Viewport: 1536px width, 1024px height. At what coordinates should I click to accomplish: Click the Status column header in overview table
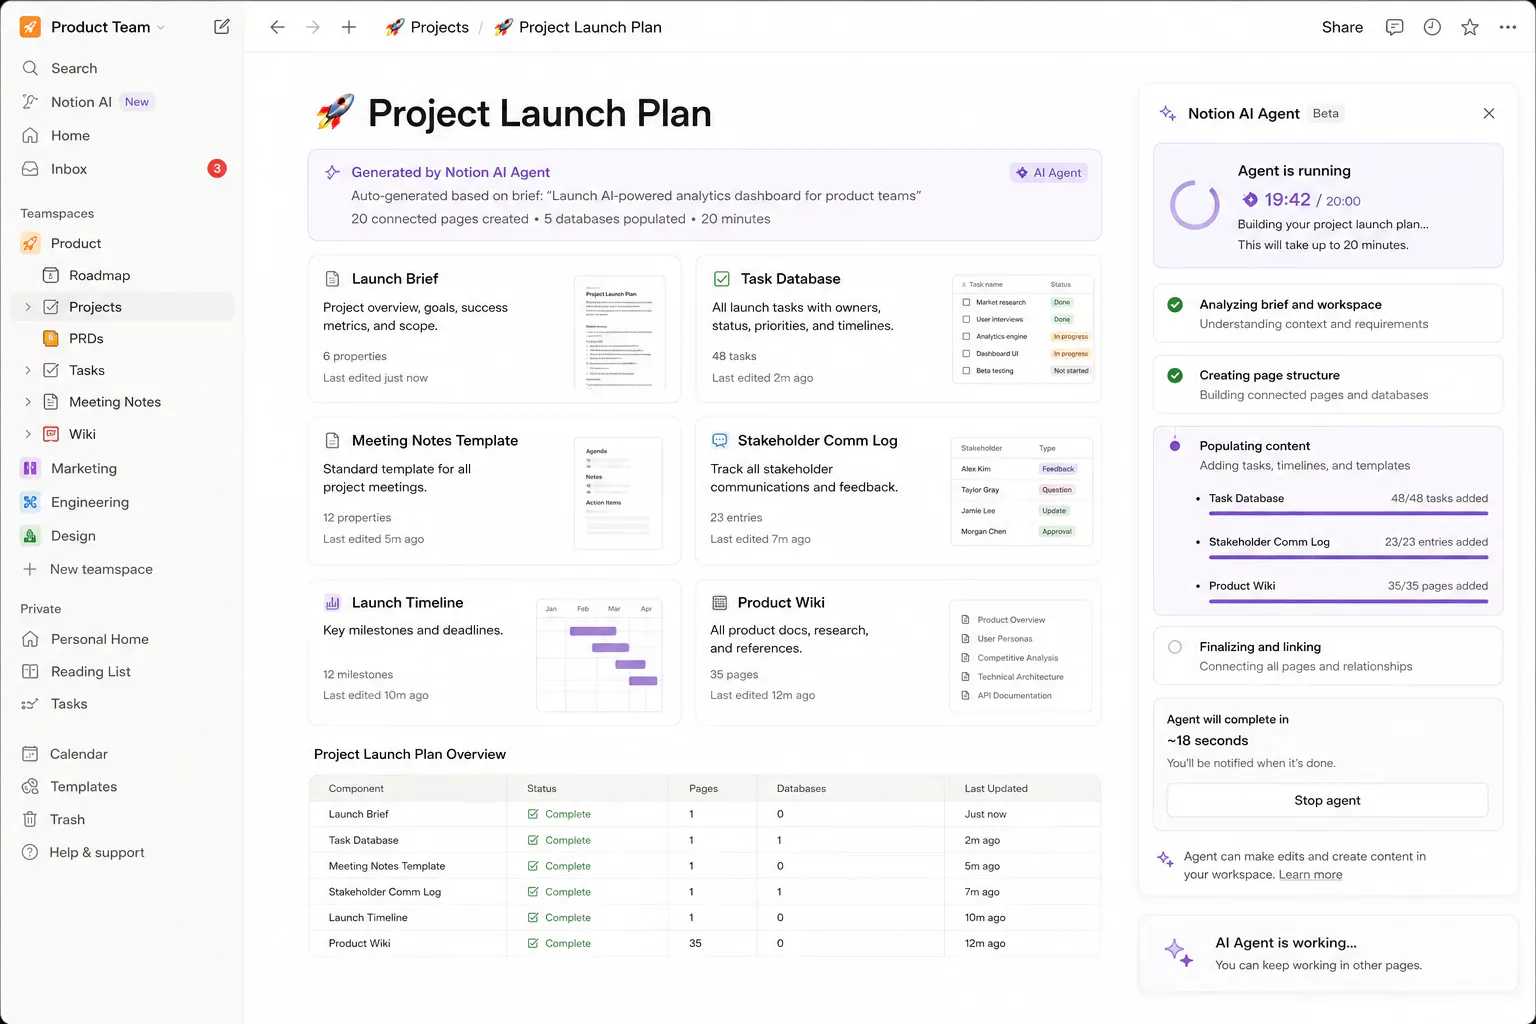click(x=542, y=789)
